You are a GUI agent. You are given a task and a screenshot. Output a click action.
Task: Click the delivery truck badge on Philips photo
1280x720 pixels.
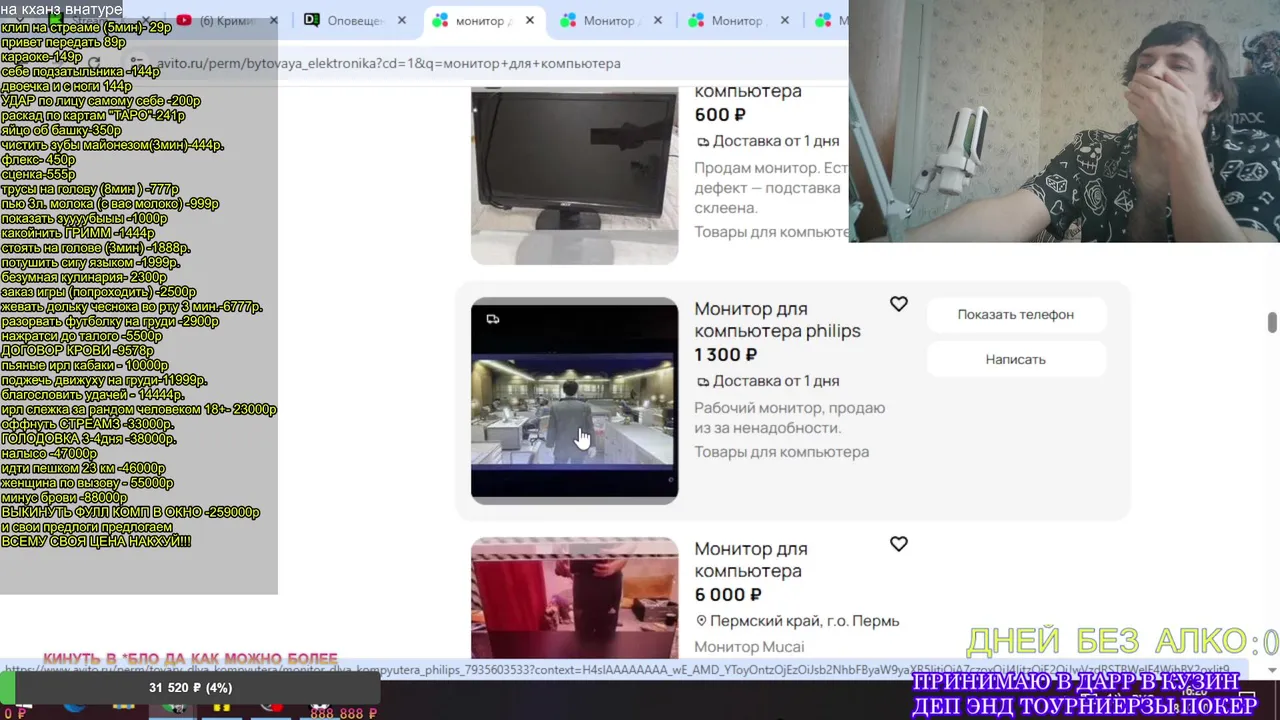tap(493, 319)
